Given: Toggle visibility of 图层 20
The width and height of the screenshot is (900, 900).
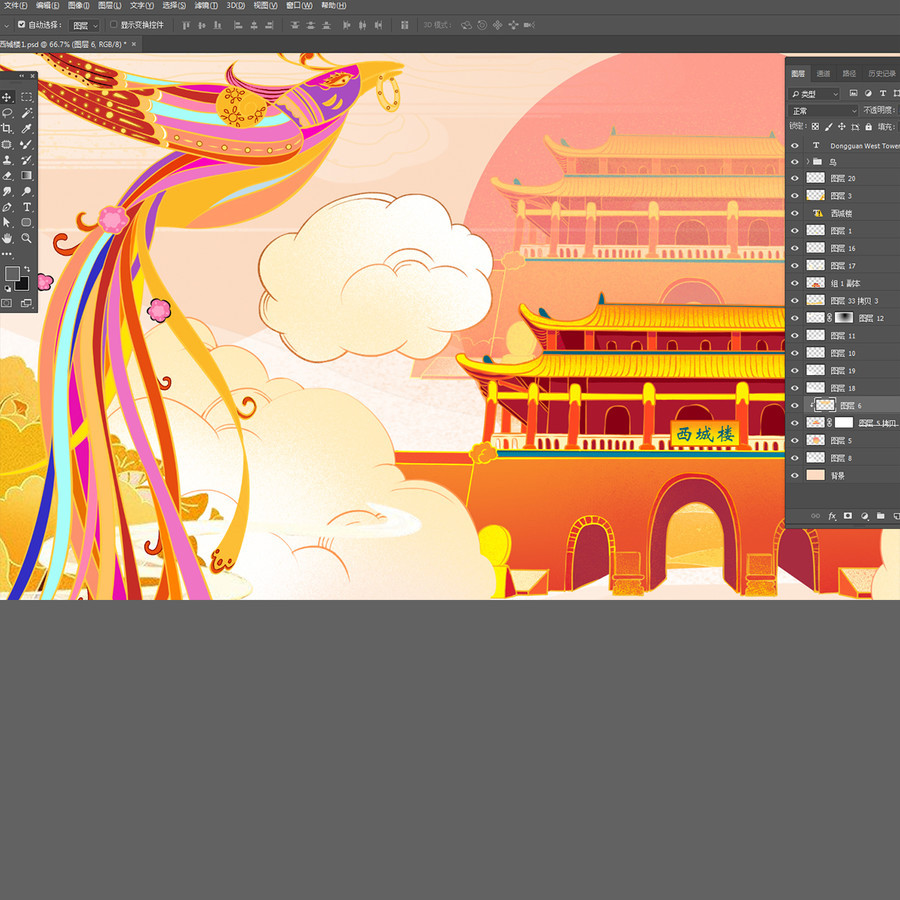Looking at the screenshot, I should tap(795, 179).
